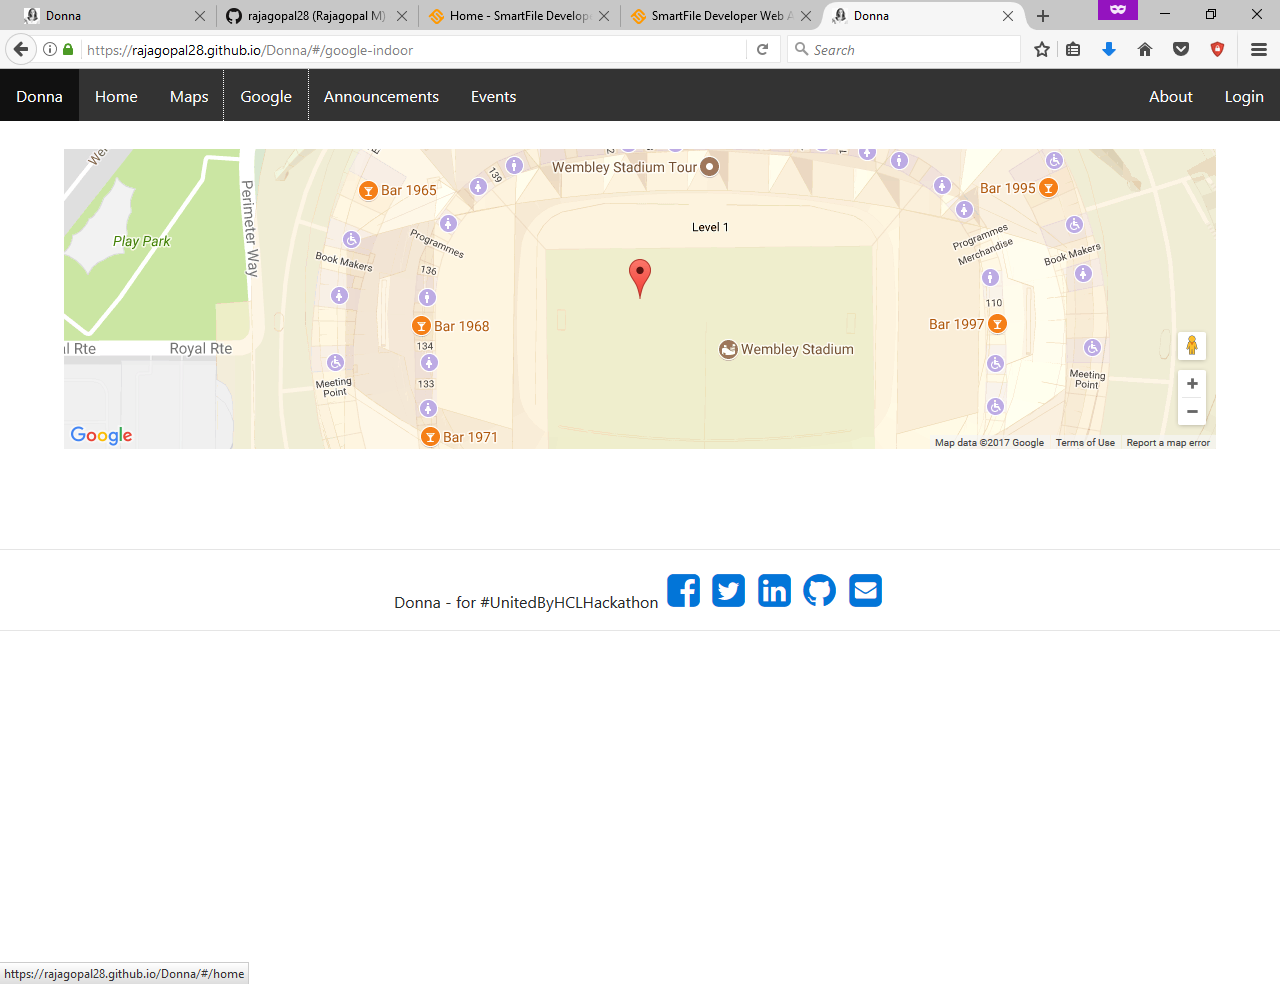Click the Street View pegman on the map
Screen dimensions: 1280x984
coord(1192,346)
